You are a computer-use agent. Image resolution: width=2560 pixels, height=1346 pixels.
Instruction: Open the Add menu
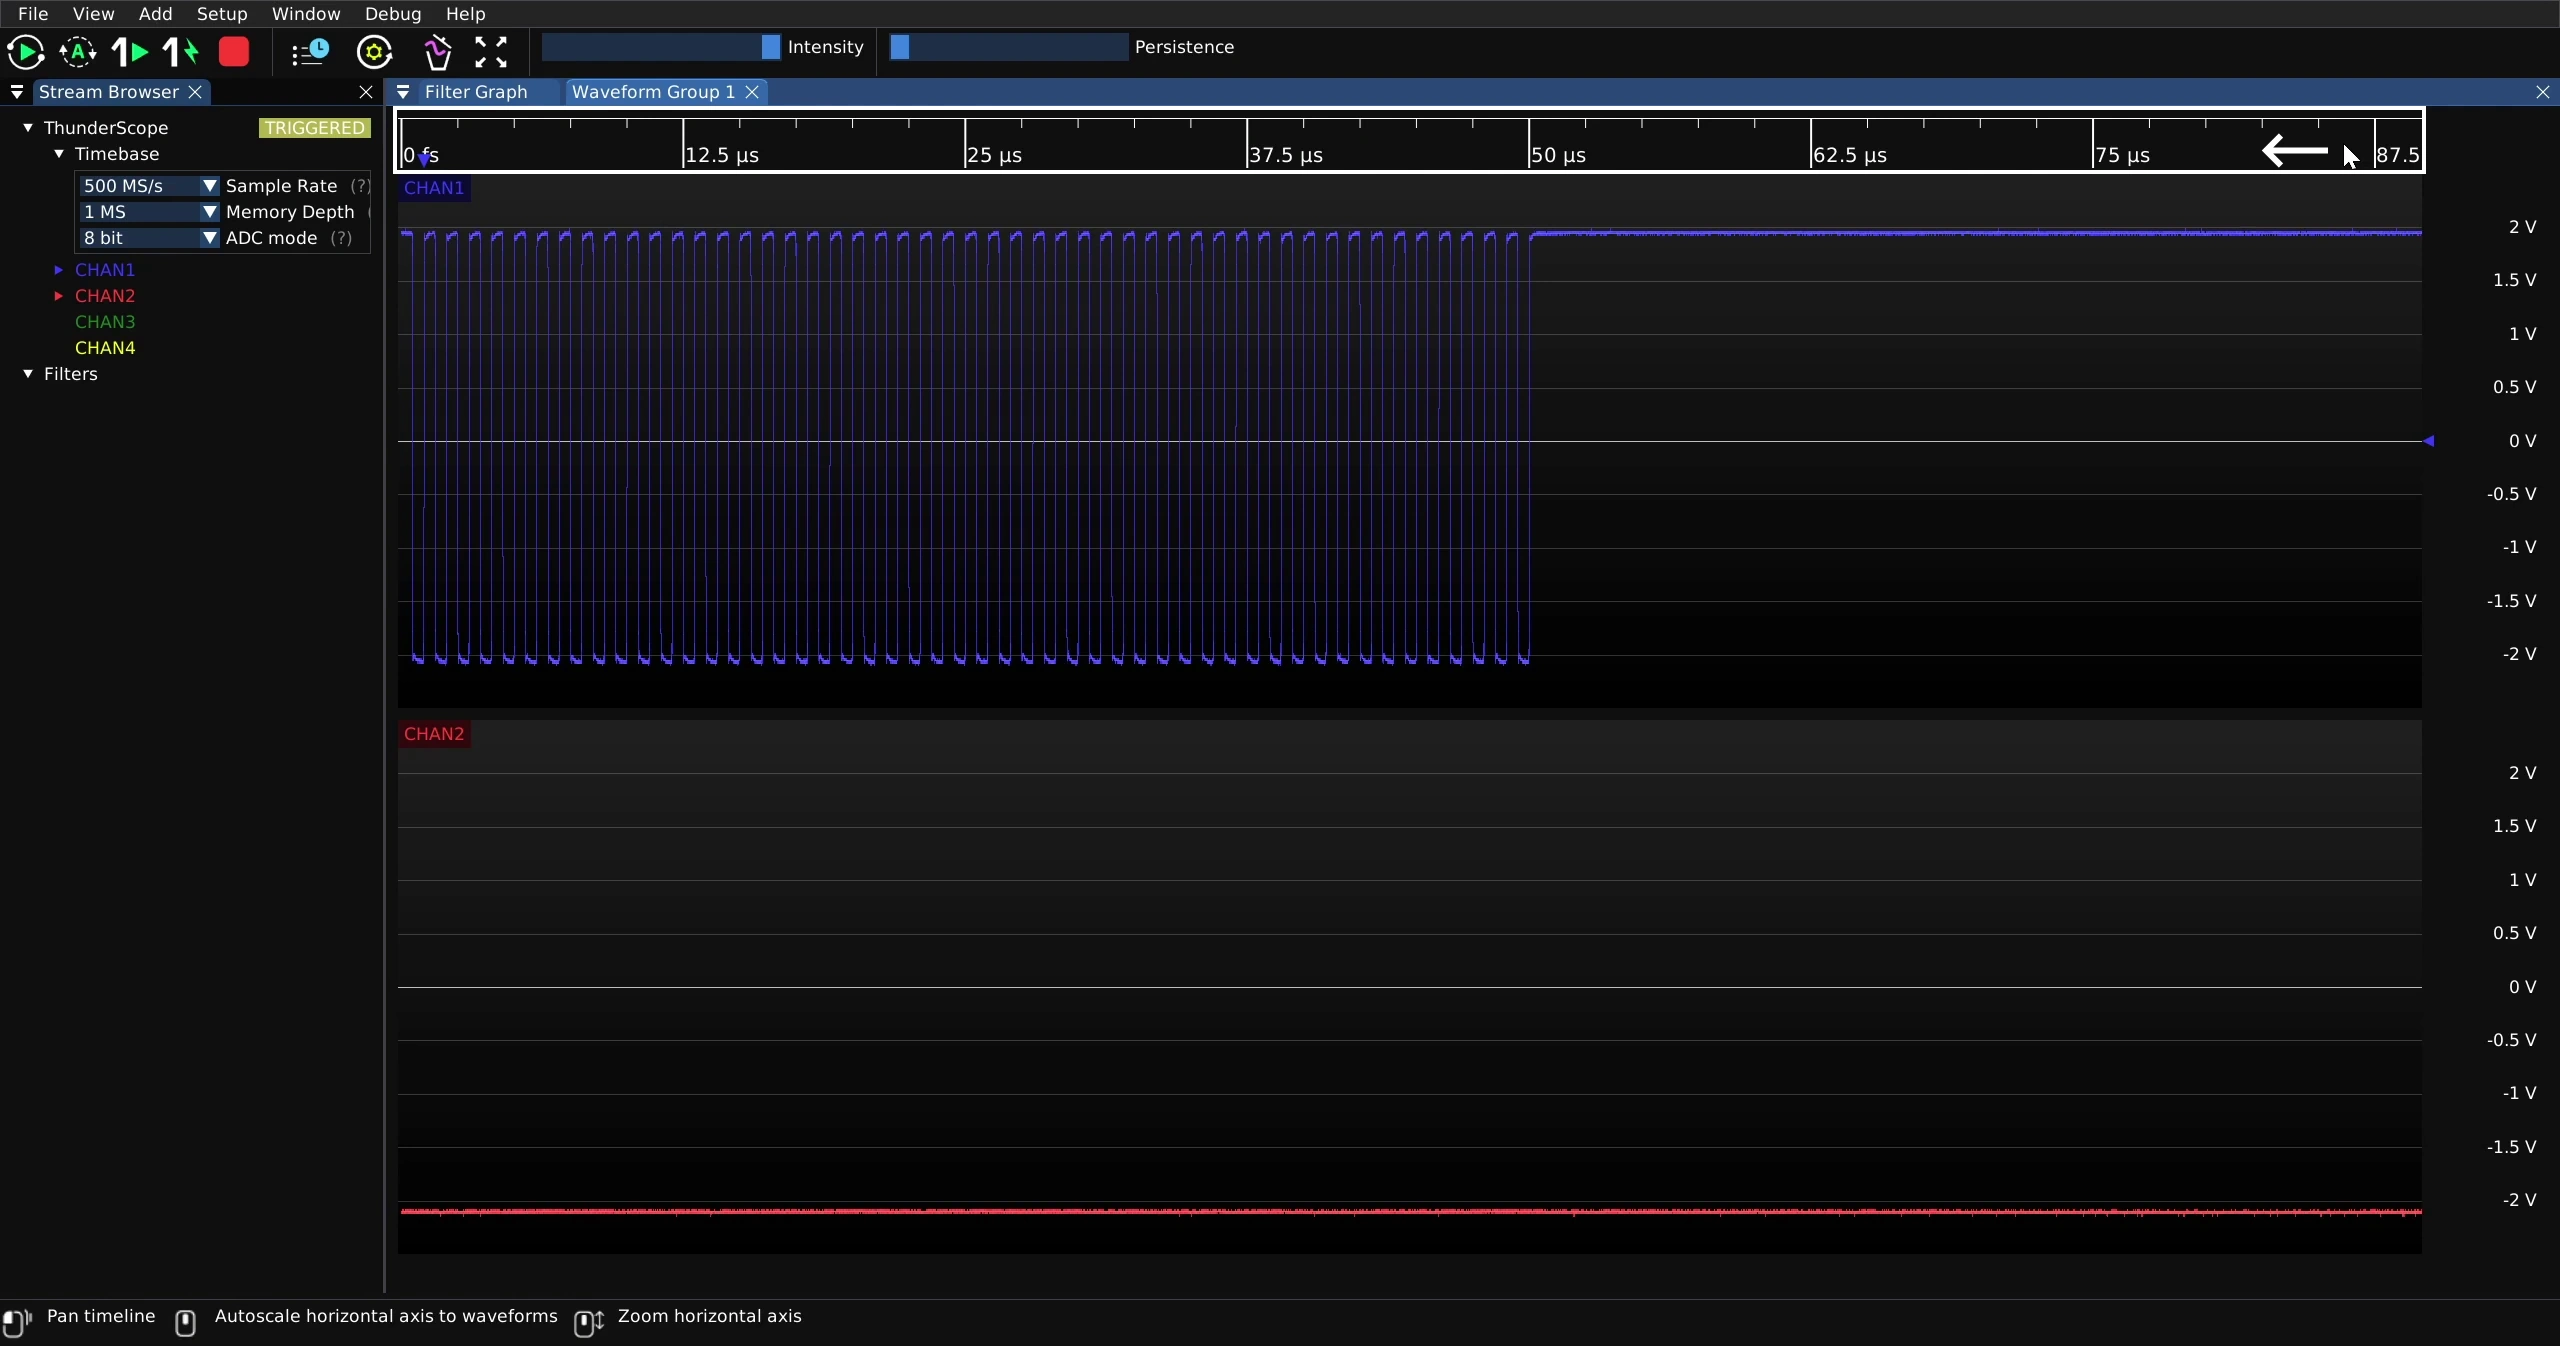155,14
